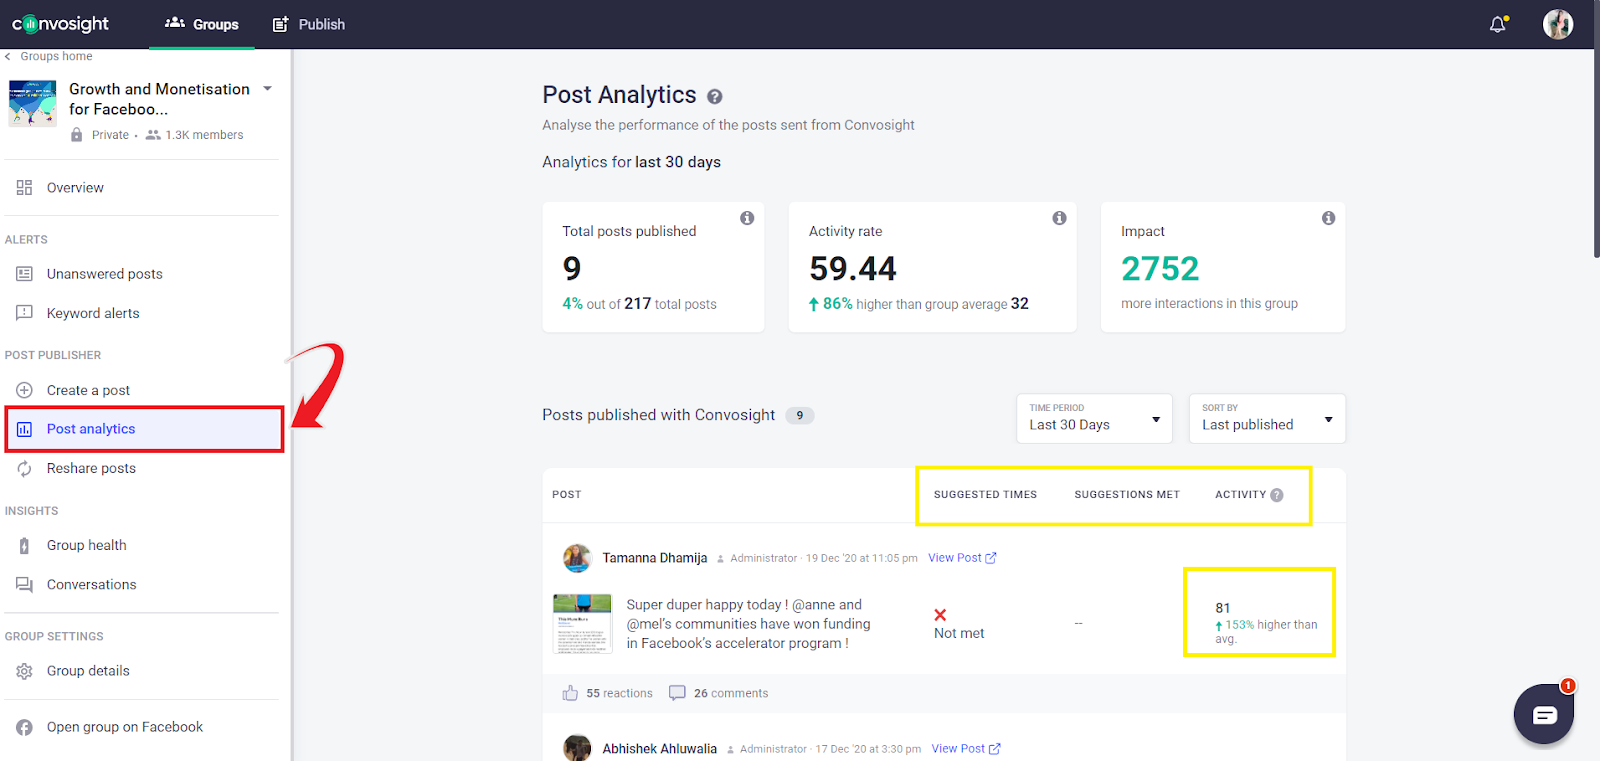Click the Convosight logo
Image resolution: width=1600 pixels, height=761 pixels.
60,24
